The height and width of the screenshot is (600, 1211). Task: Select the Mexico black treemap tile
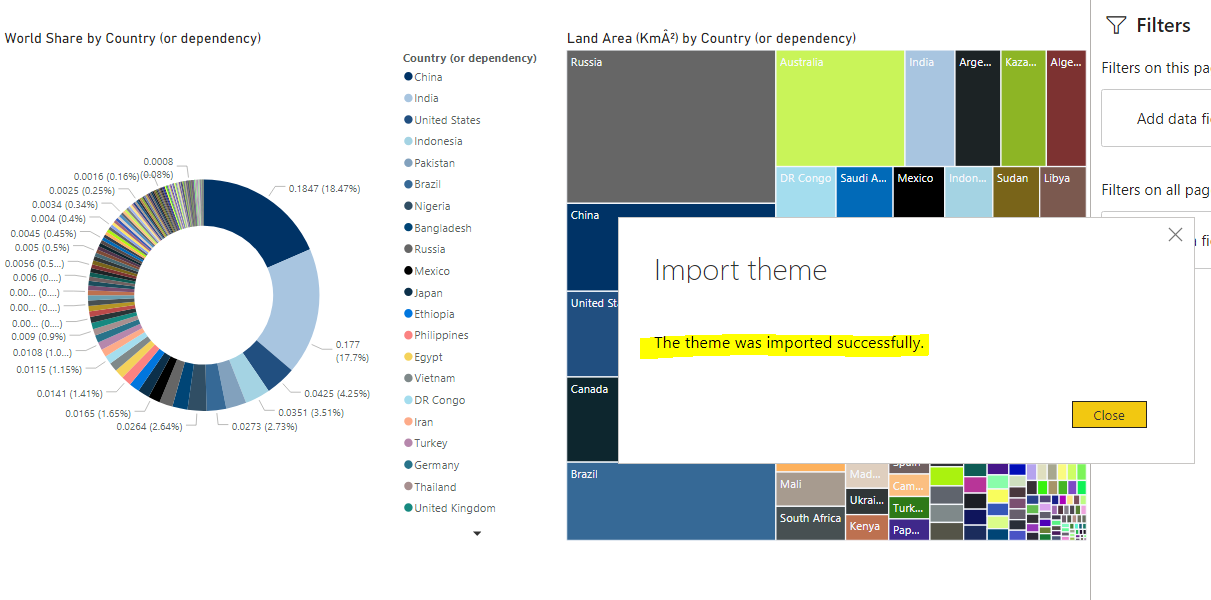pyautogui.click(x=918, y=193)
